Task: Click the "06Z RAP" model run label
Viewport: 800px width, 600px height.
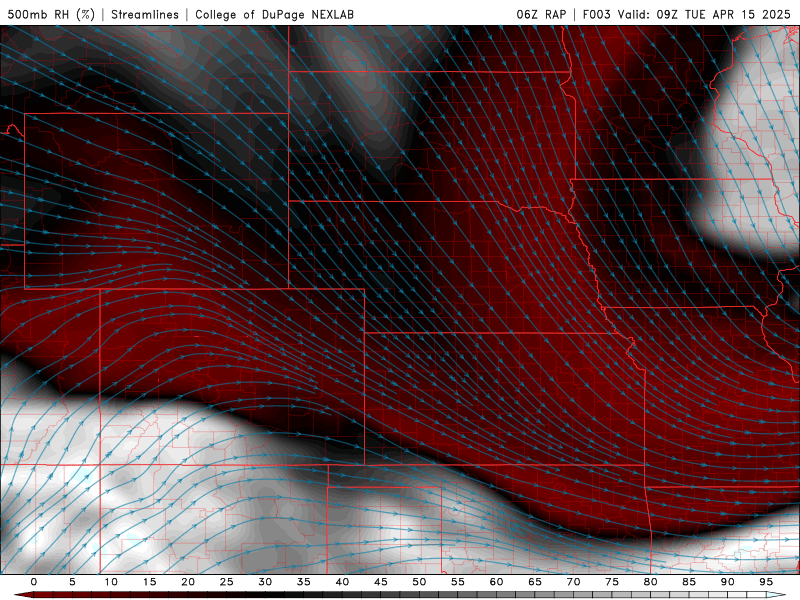Action: pyautogui.click(x=541, y=14)
